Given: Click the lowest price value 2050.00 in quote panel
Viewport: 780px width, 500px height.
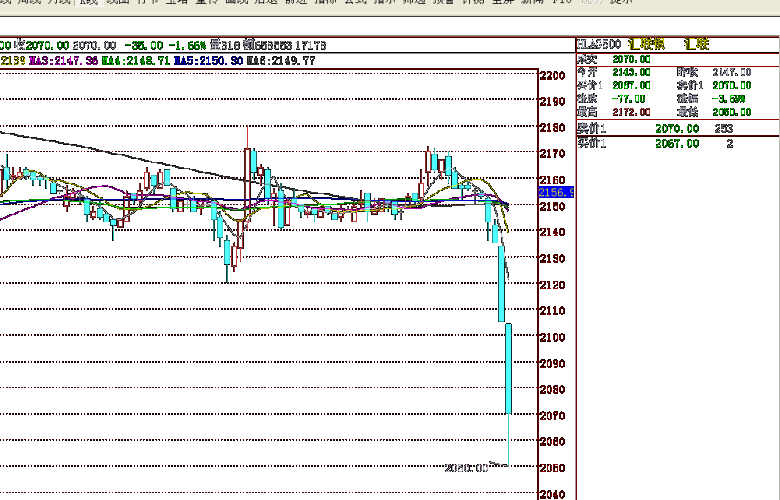Looking at the screenshot, I should [731, 112].
